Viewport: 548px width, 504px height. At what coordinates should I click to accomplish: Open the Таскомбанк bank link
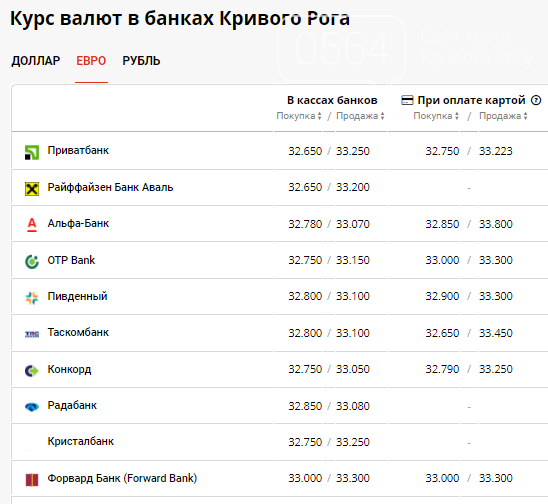pyautogui.click(x=78, y=332)
